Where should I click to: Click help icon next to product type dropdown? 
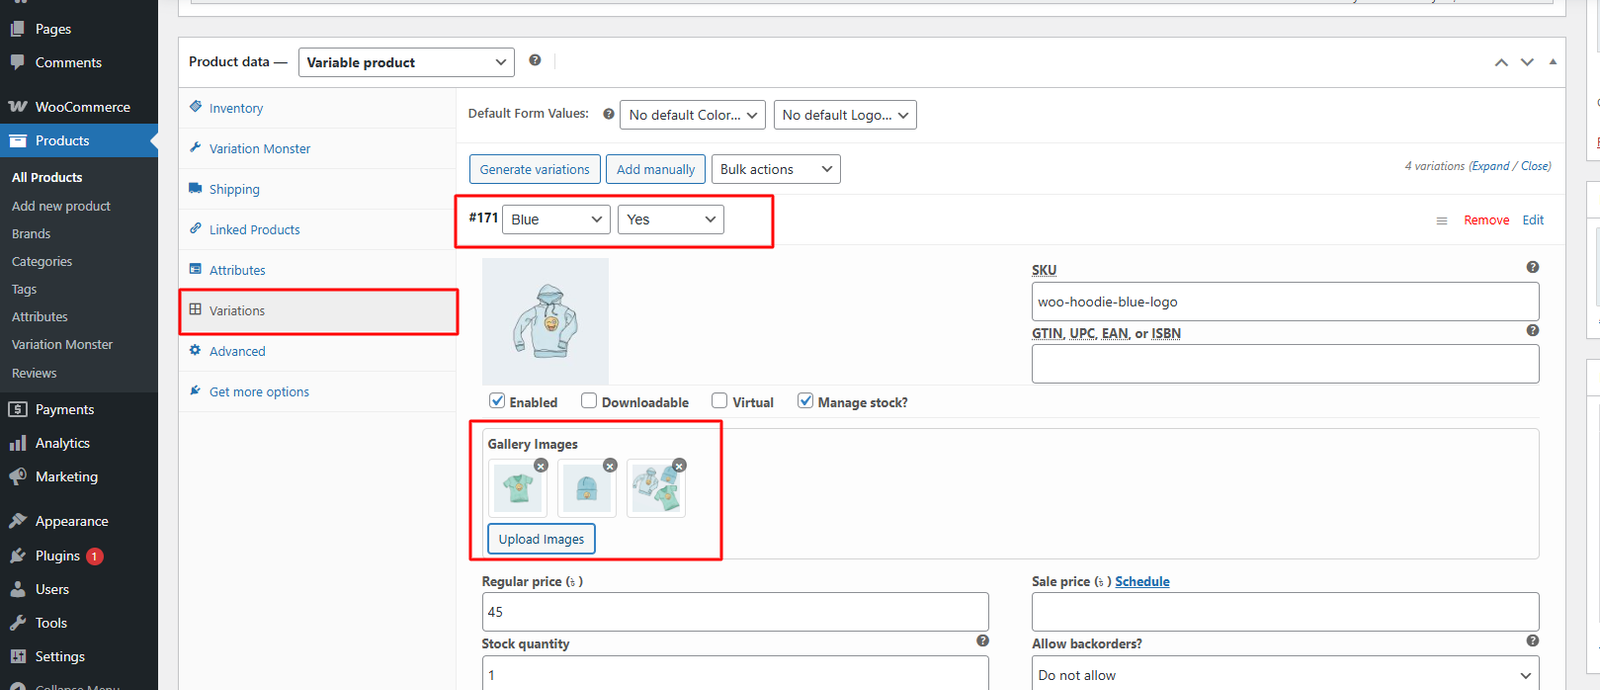pos(535,61)
